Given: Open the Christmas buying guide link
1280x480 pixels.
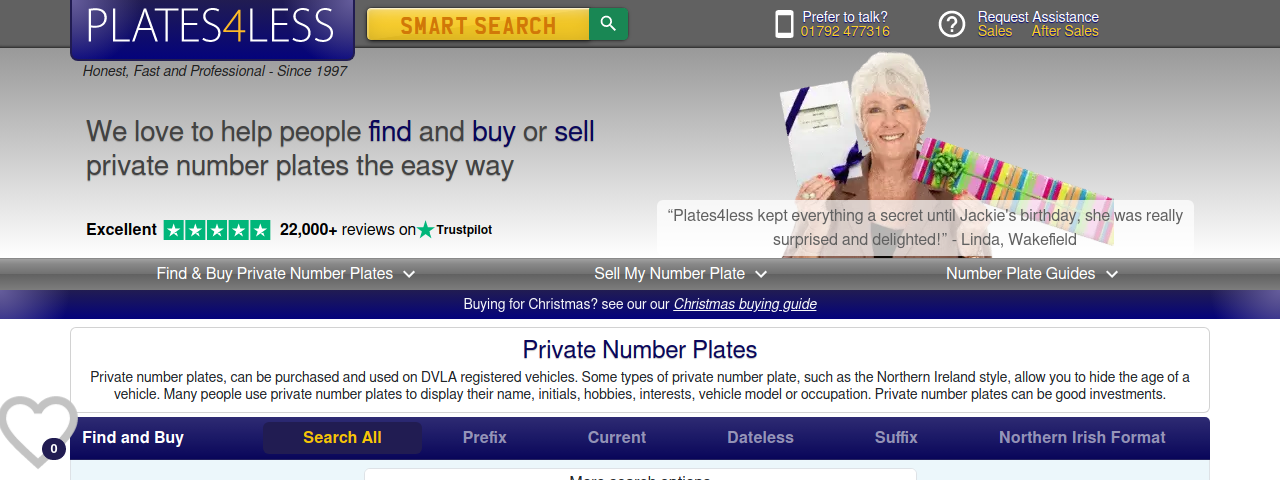Looking at the screenshot, I should (745, 304).
